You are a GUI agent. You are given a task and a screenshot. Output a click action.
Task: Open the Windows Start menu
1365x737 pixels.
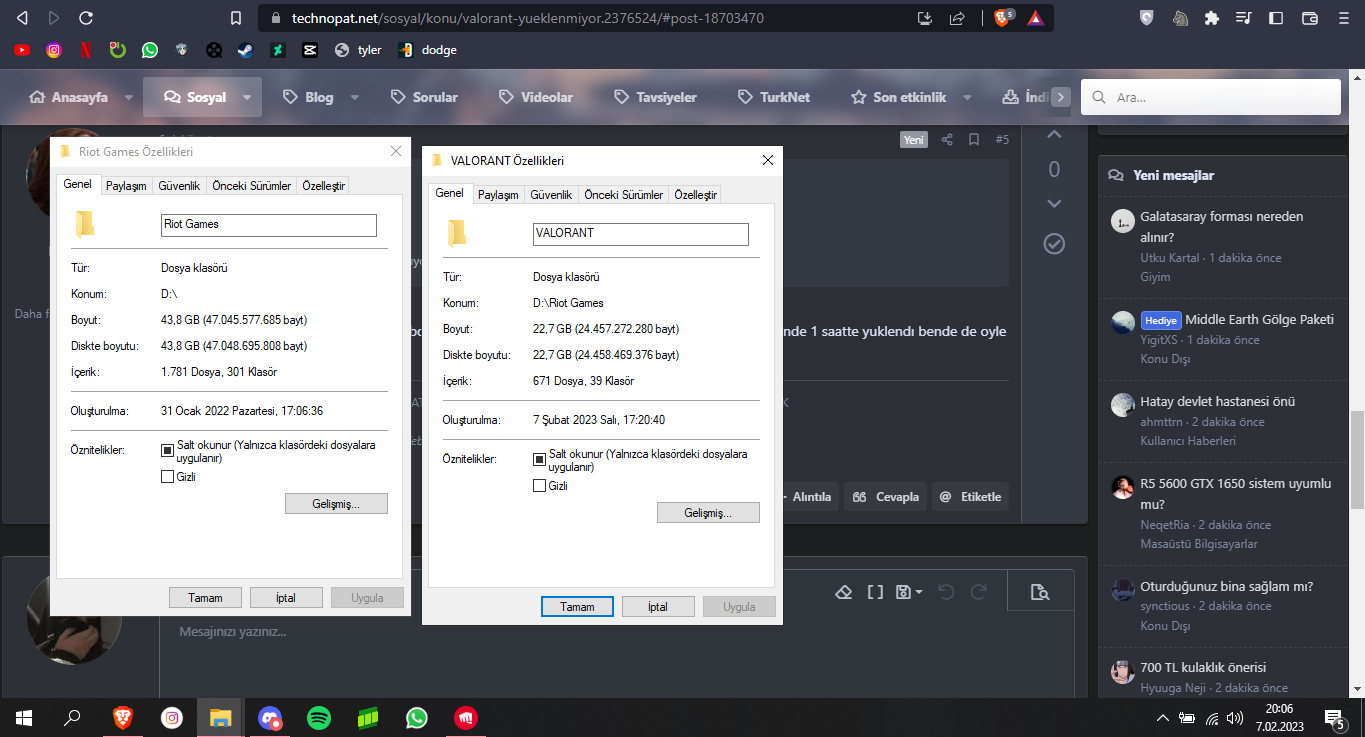(x=24, y=717)
